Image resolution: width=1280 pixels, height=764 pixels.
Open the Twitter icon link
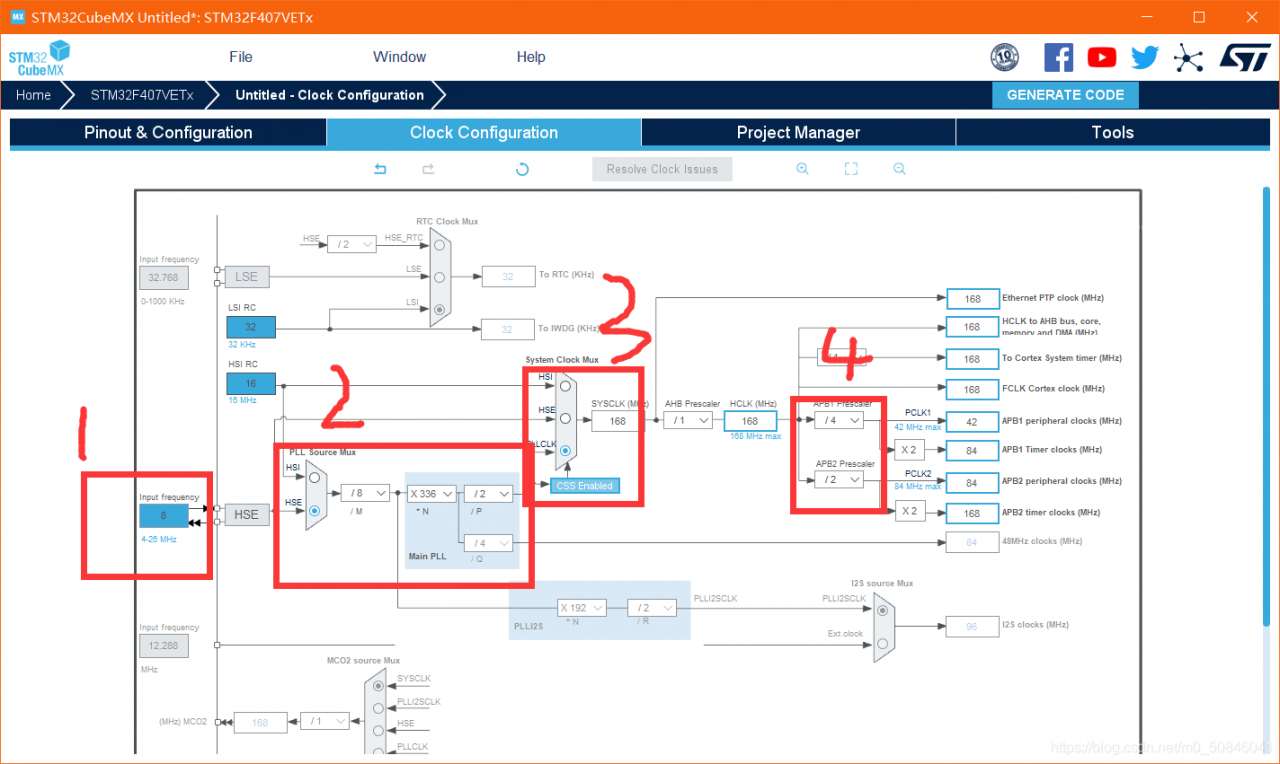1145,57
